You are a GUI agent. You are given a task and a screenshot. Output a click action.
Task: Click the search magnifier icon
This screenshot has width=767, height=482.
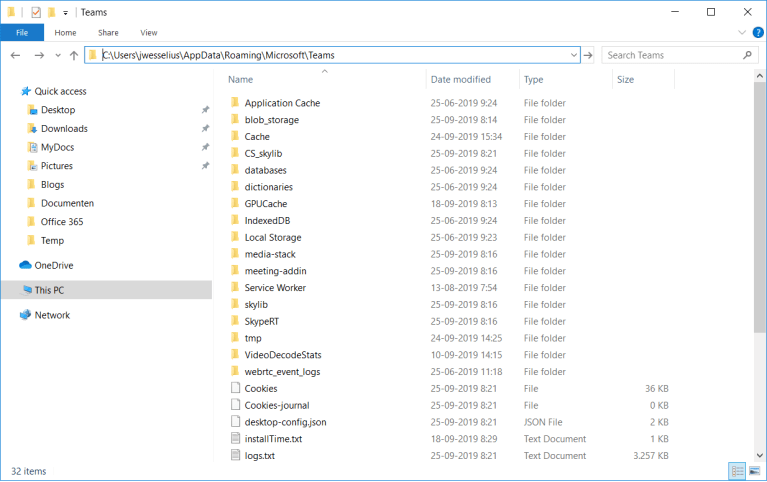pos(748,55)
